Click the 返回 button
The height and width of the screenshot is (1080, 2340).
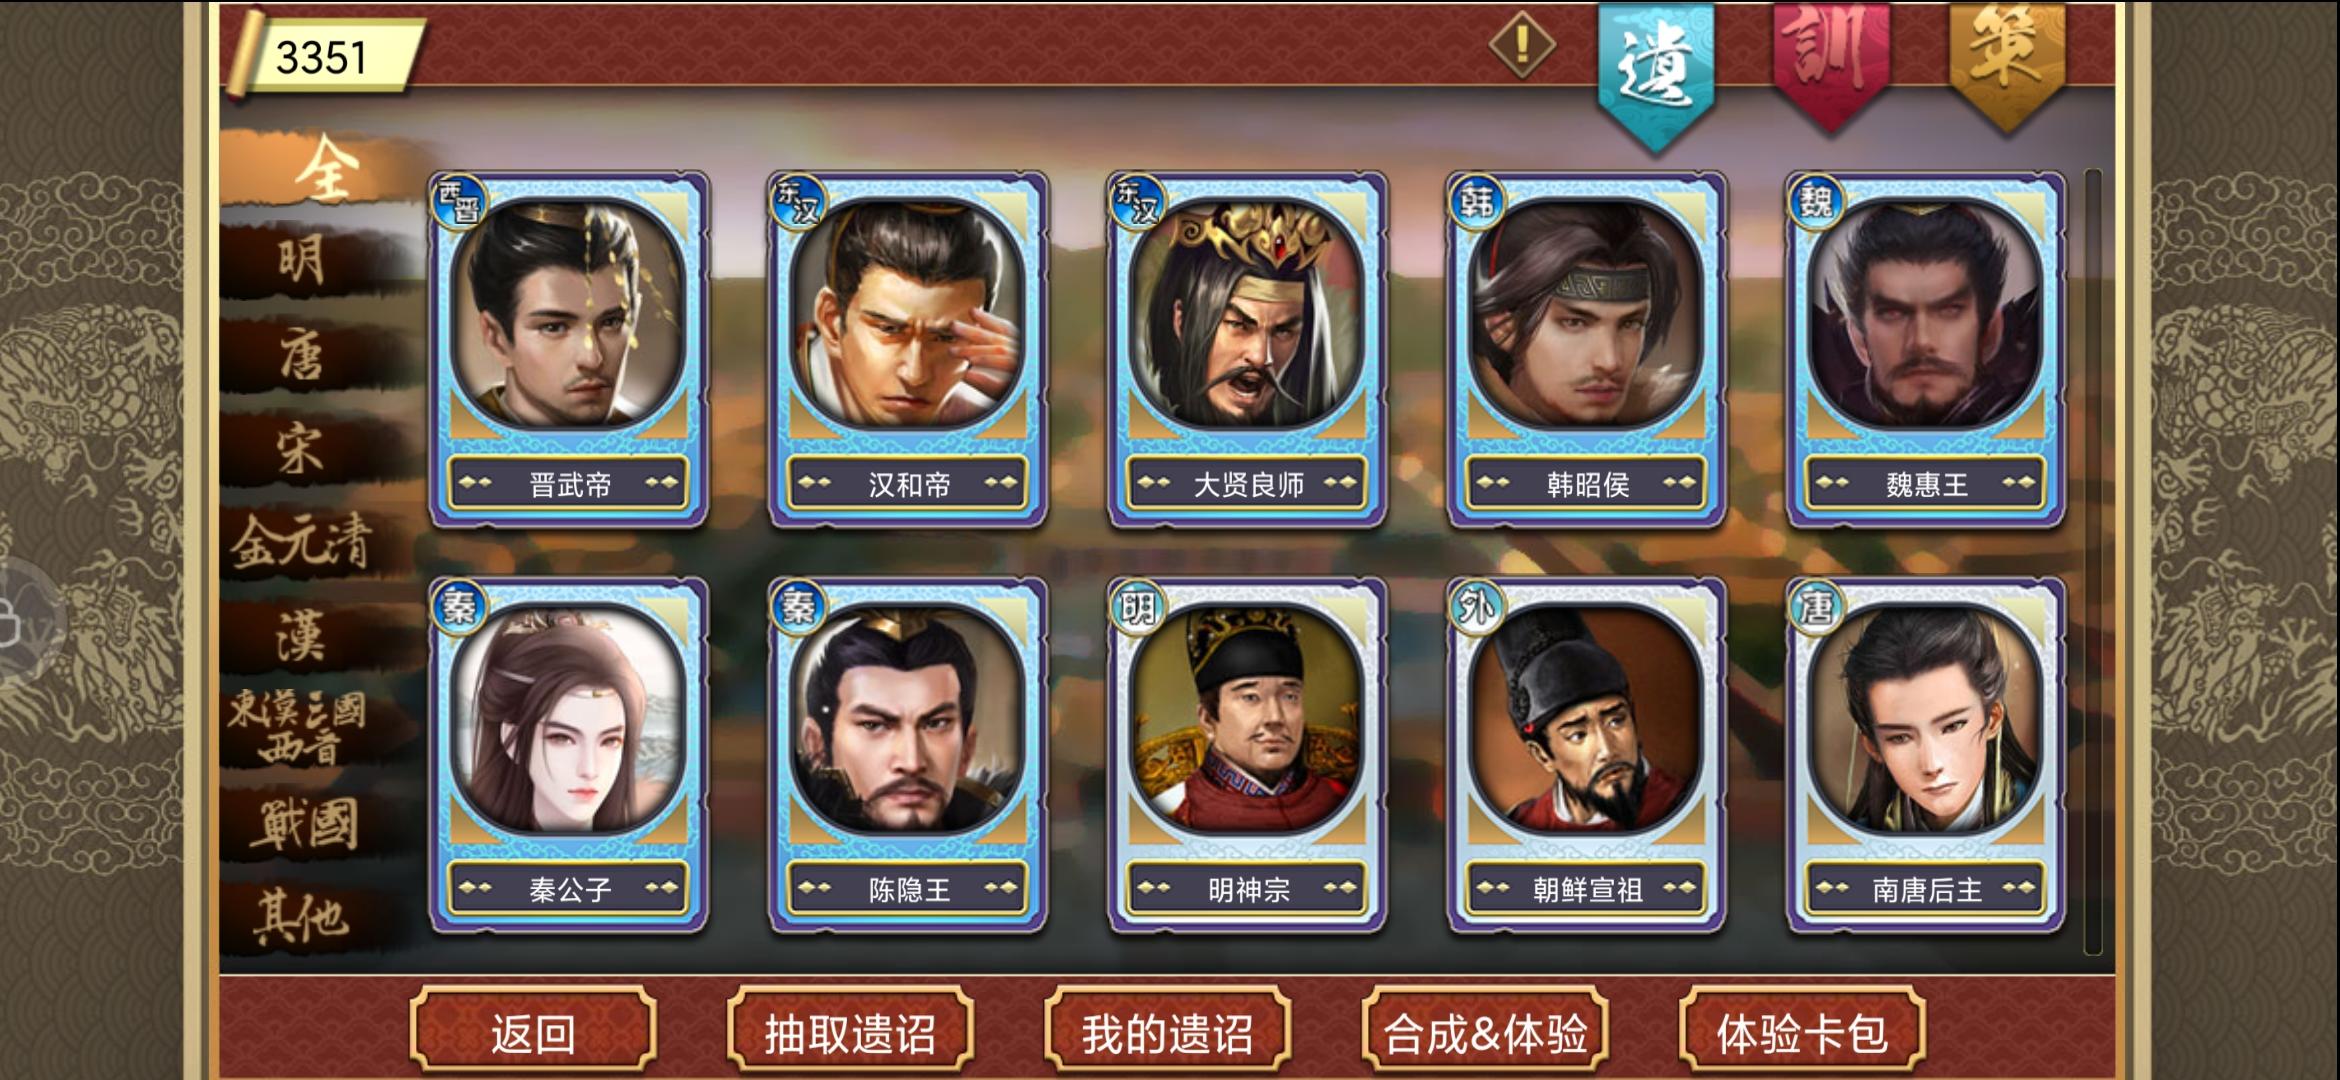tap(533, 1032)
